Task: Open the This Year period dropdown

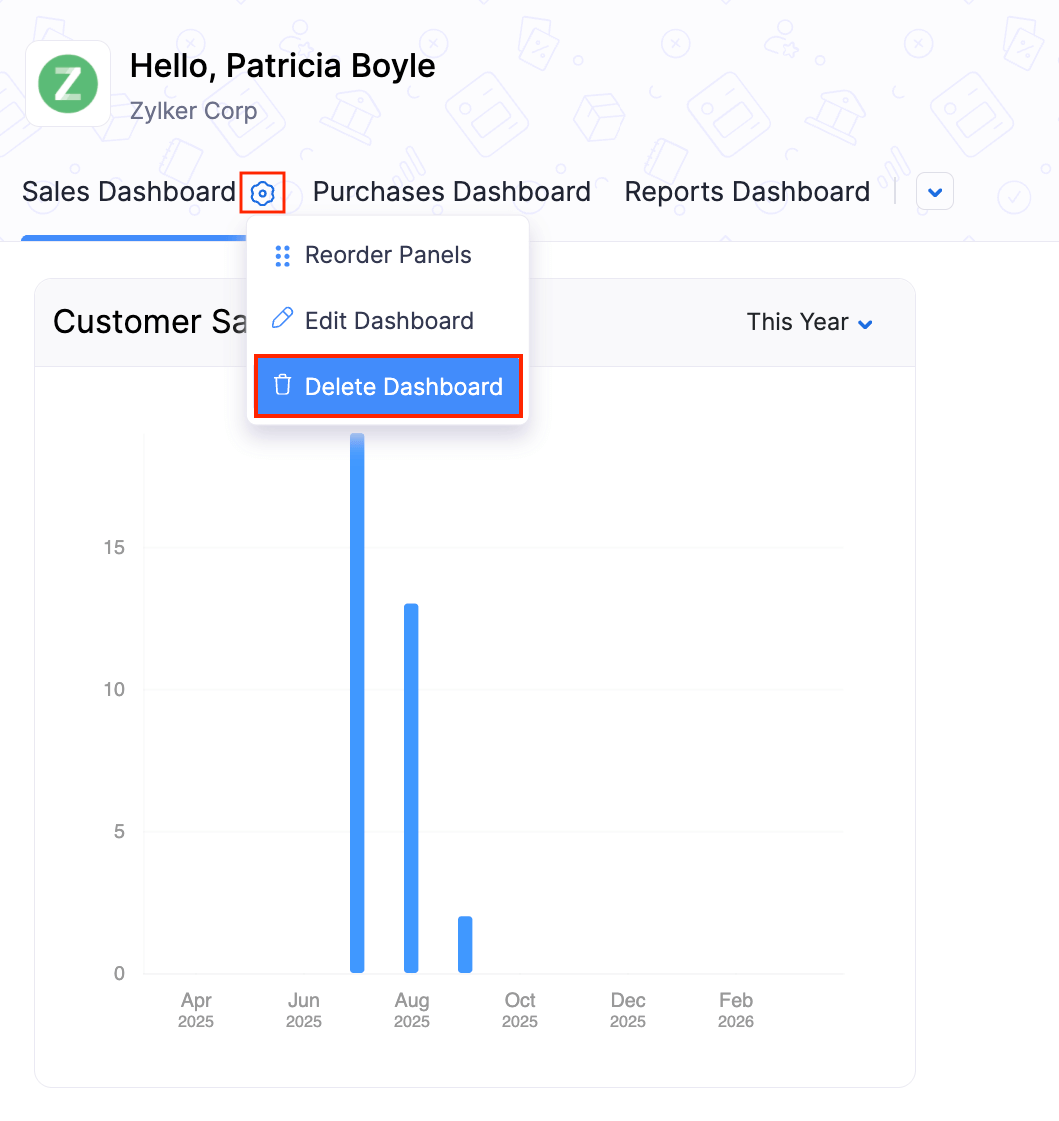Action: click(810, 322)
